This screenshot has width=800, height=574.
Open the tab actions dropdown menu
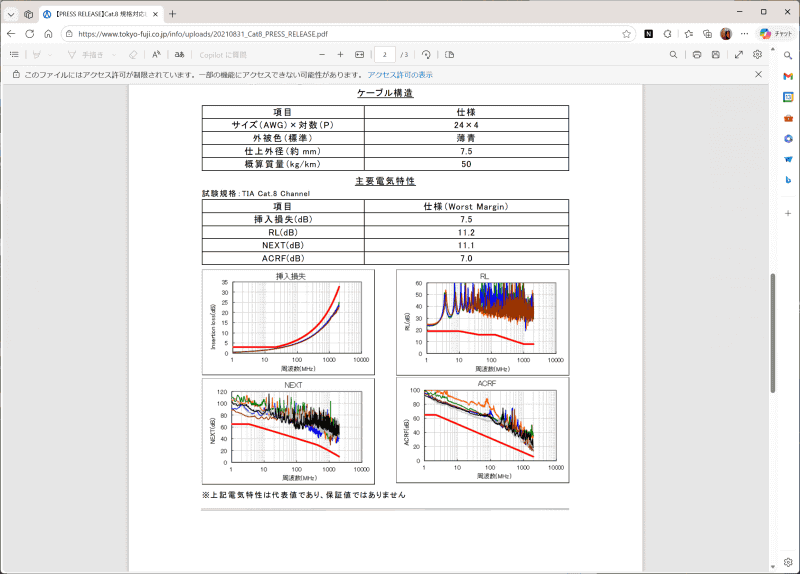pos(11,14)
